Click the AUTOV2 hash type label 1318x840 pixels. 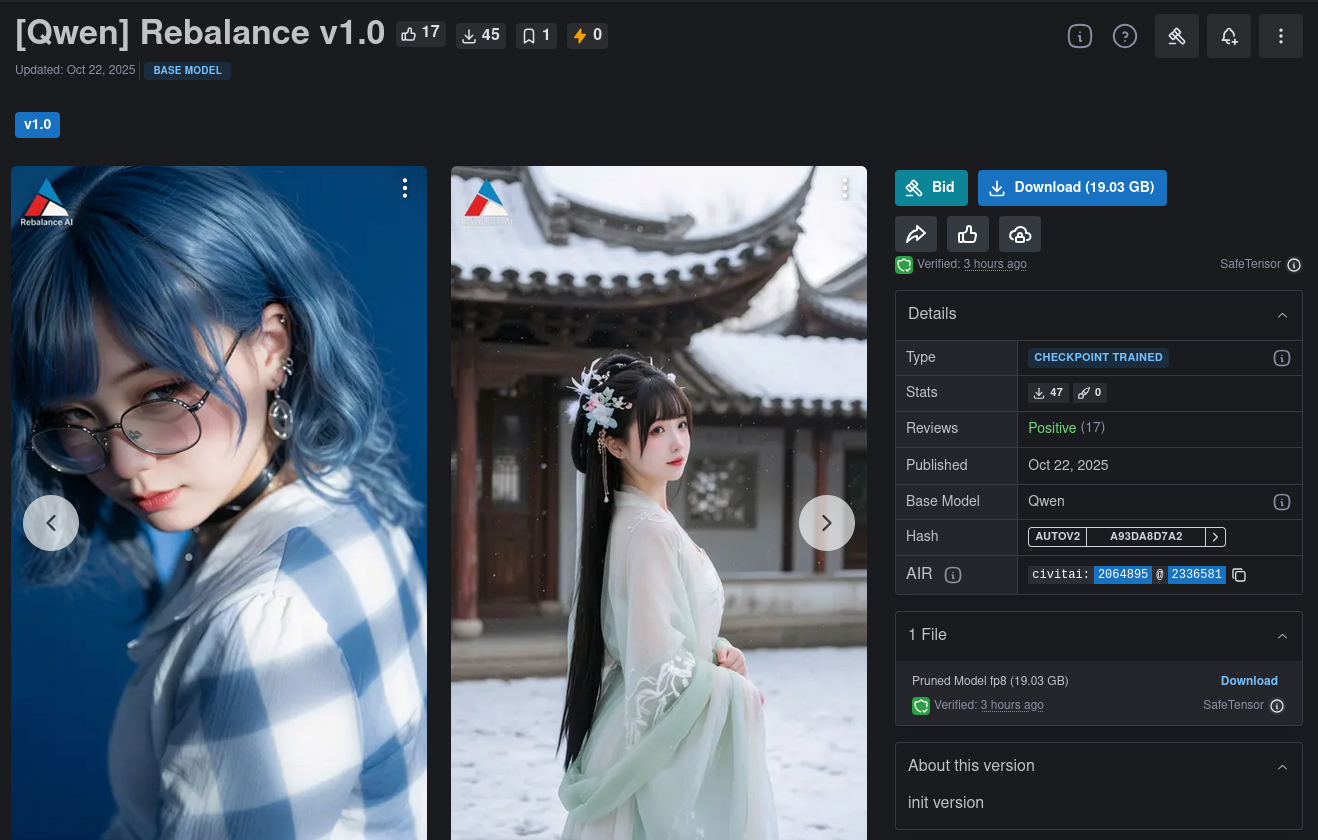[1057, 537]
